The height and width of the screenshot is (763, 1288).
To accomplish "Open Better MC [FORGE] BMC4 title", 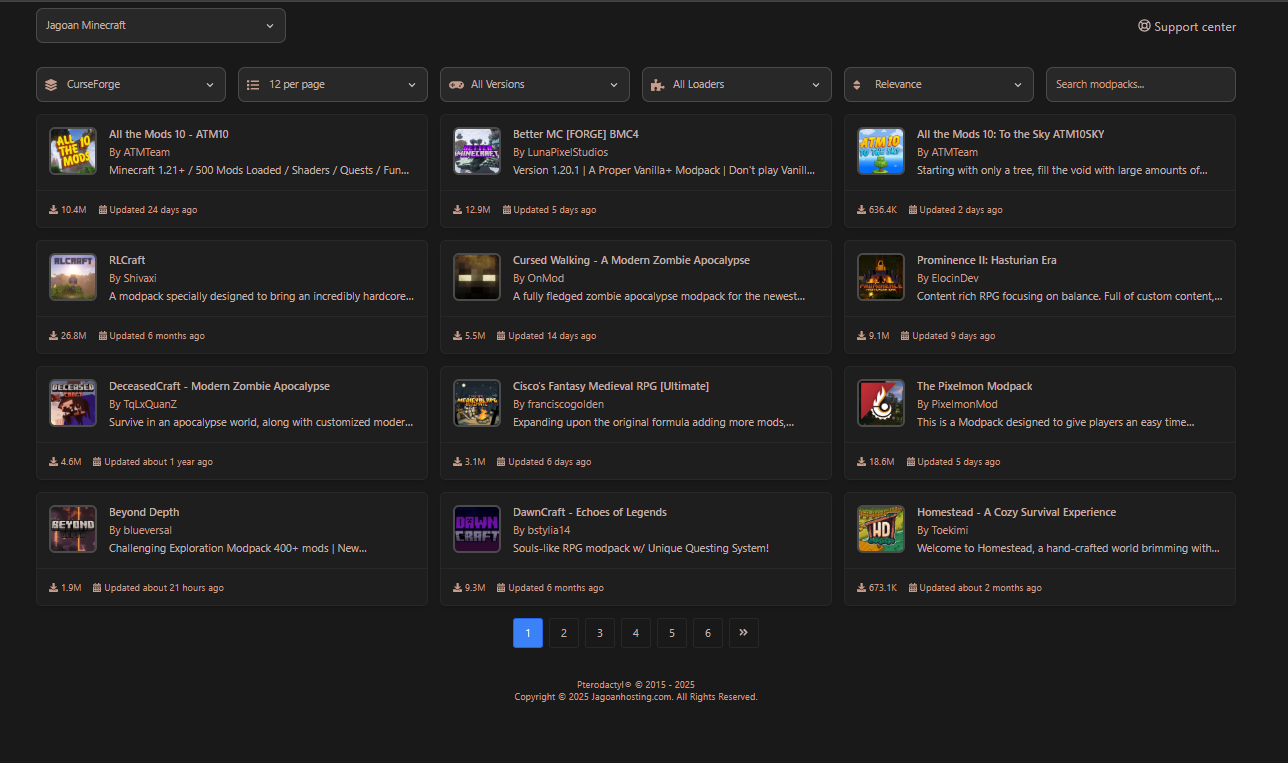I will coord(576,134).
